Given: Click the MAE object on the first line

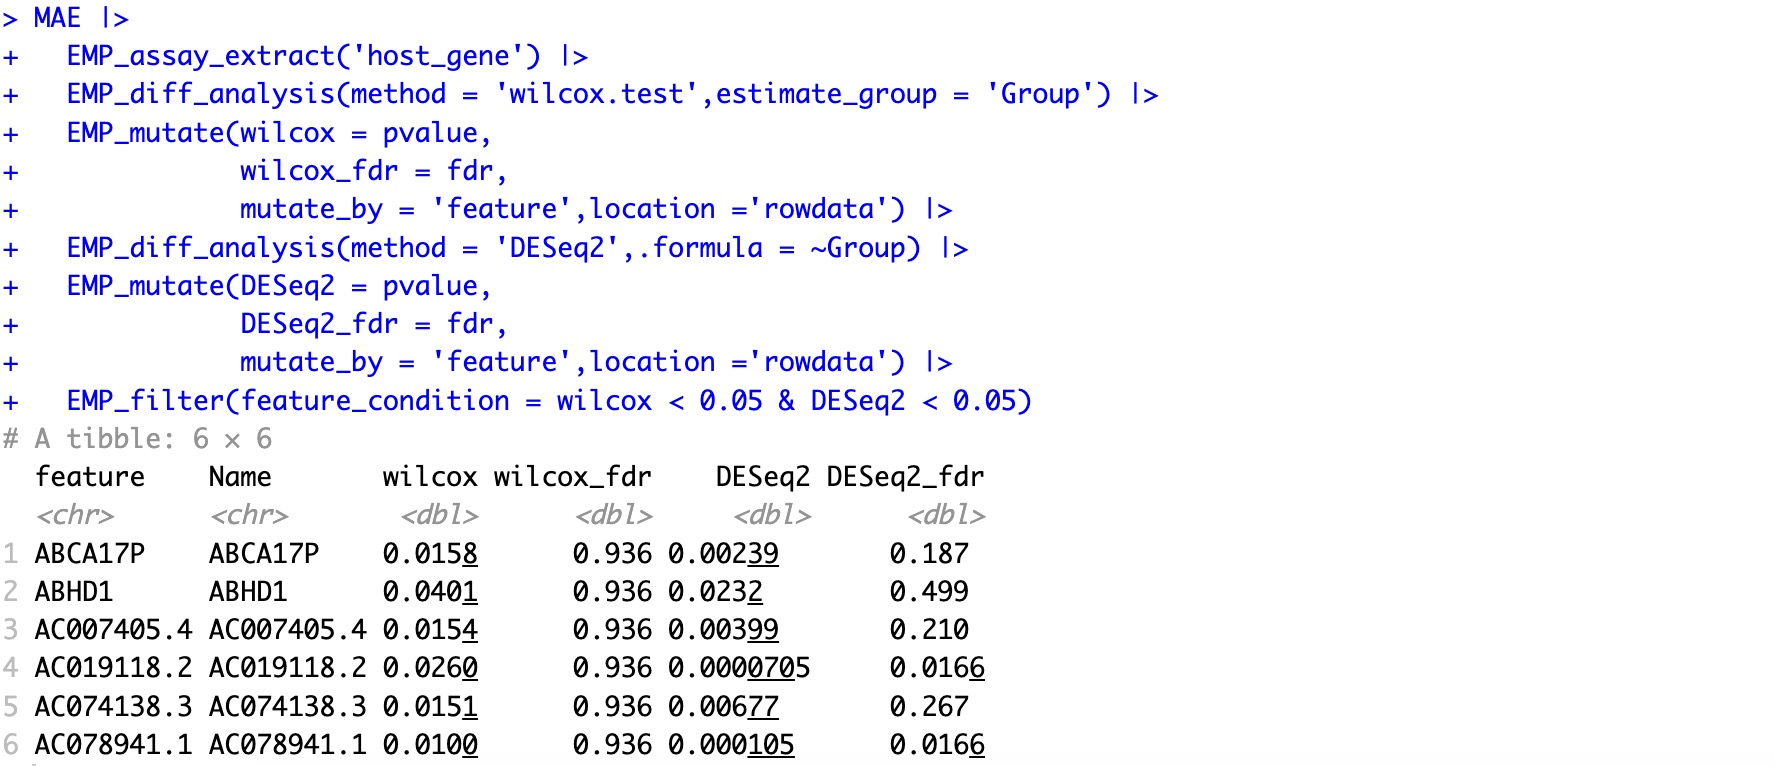Looking at the screenshot, I should tap(57, 18).
